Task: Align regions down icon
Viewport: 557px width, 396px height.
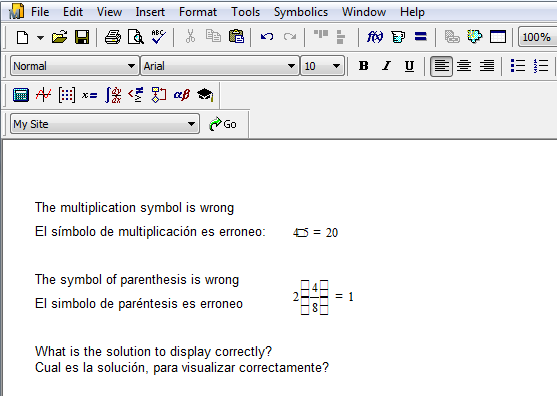Action: pos(340,37)
